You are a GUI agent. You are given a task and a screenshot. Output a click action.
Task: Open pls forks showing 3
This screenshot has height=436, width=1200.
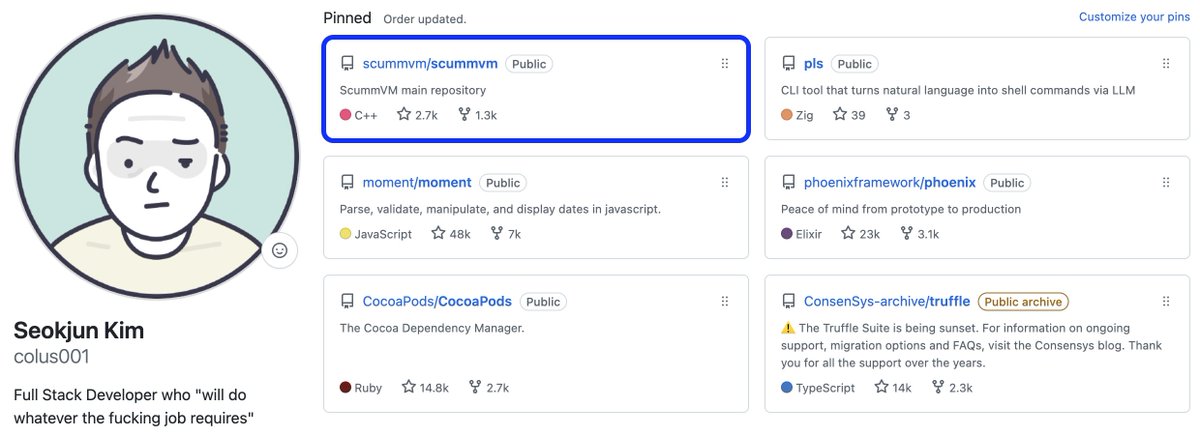pos(898,115)
